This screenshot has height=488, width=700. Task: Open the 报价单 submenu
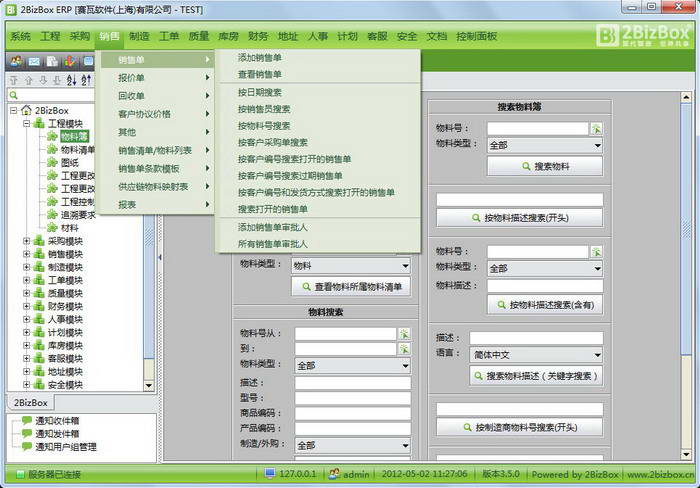click(158, 78)
